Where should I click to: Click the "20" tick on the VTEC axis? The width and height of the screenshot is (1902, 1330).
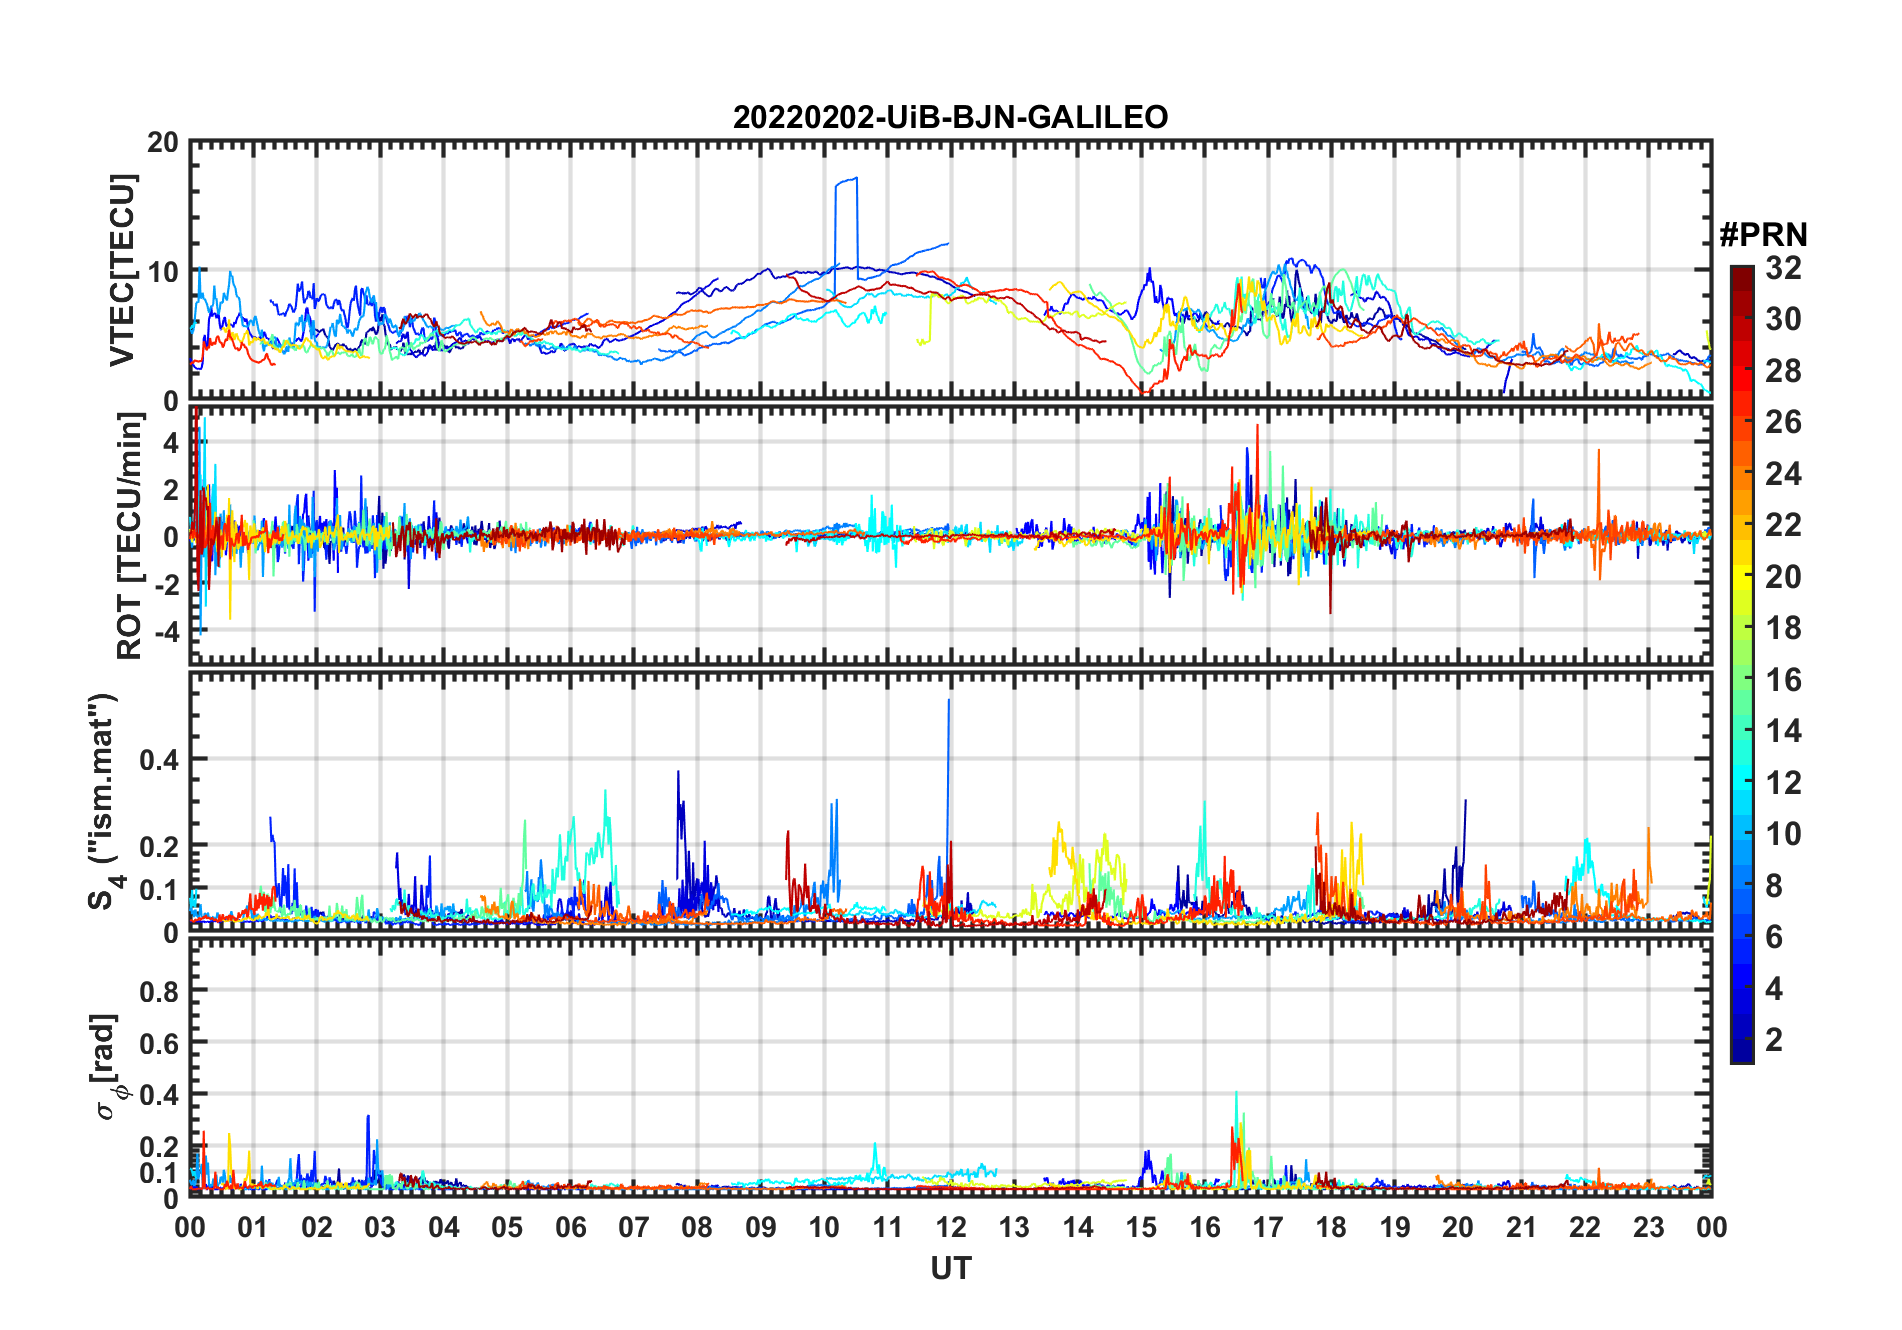coord(163,143)
